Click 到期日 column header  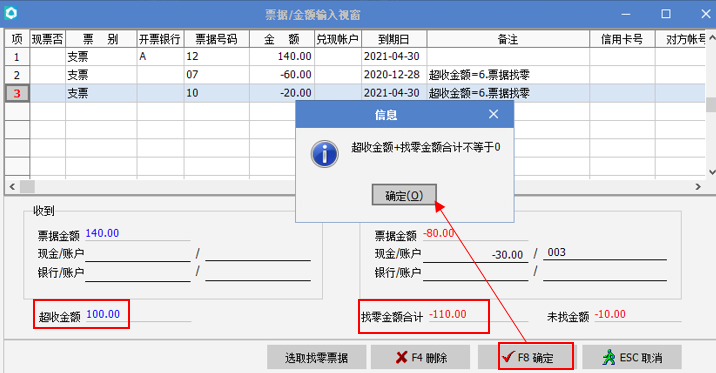coord(394,39)
